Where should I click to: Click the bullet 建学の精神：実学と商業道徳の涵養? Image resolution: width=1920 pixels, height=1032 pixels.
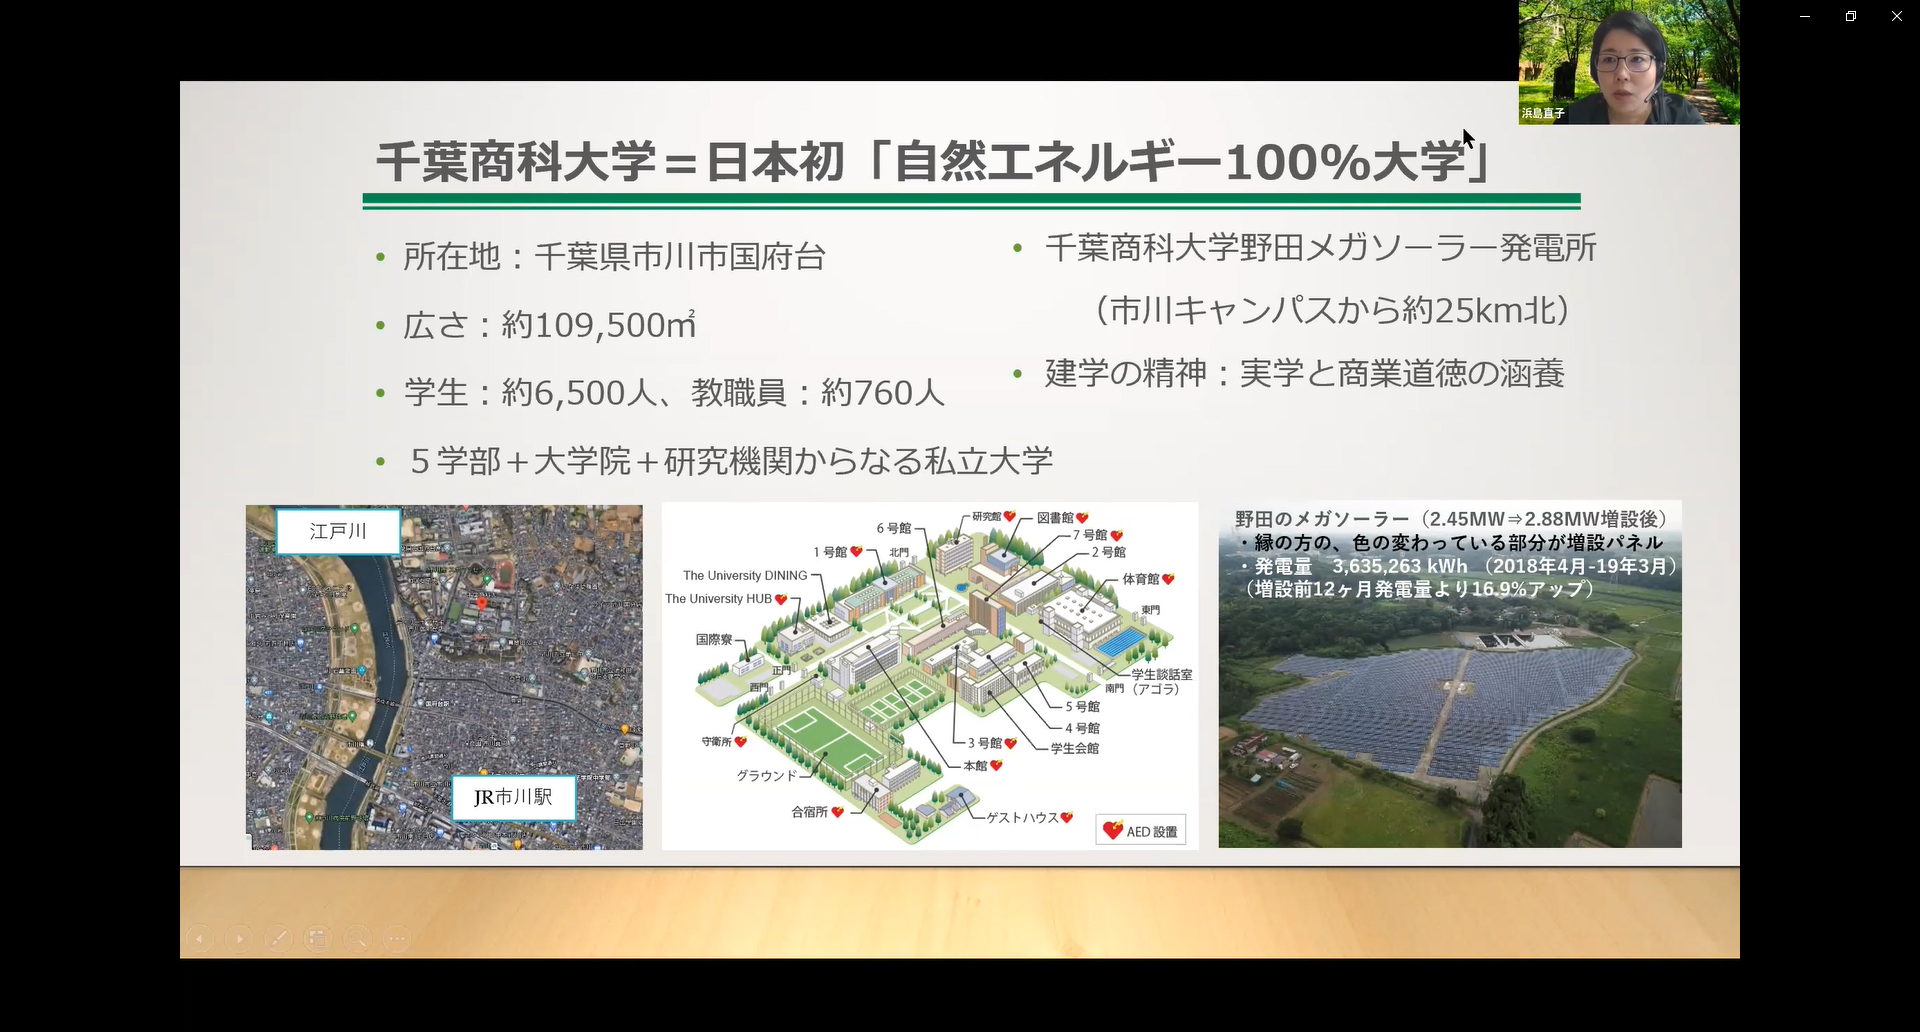point(1304,374)
